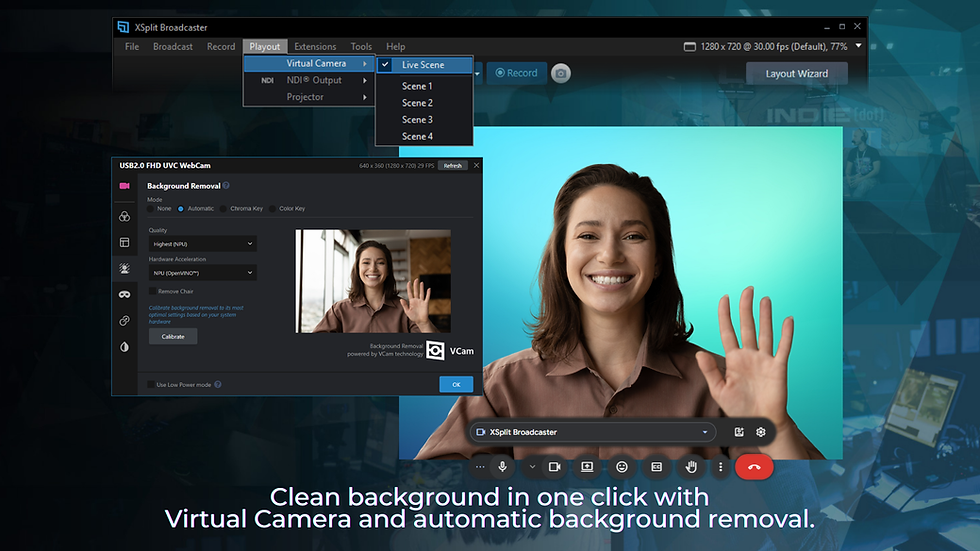Open the resolution dropdown arrow
Image resolution: width=980 pixels, height=551 pixels.
coord(859,46)
